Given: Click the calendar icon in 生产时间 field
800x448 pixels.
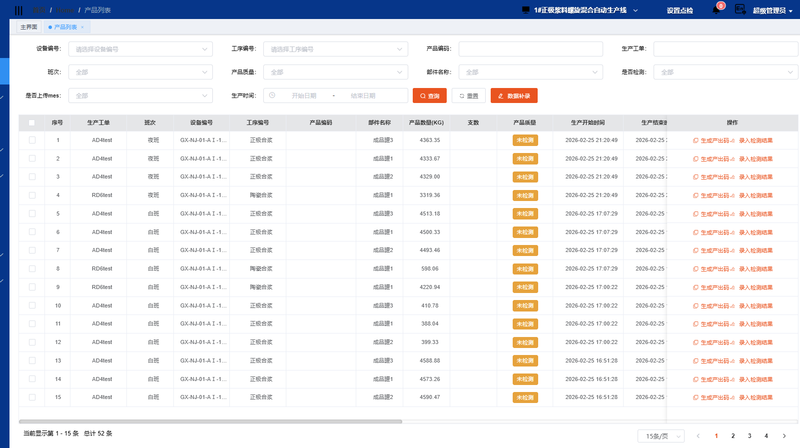Looking at the screenshot, I should pyautogui.click(x=271, y=96).
